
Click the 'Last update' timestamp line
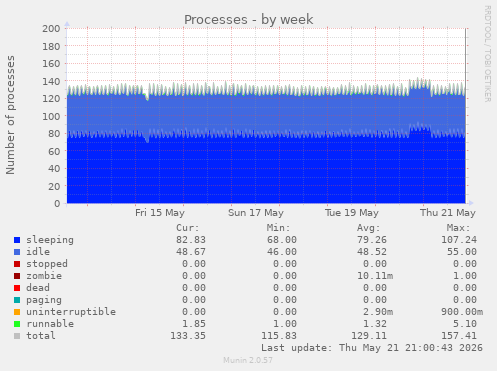tap(372, 348)
